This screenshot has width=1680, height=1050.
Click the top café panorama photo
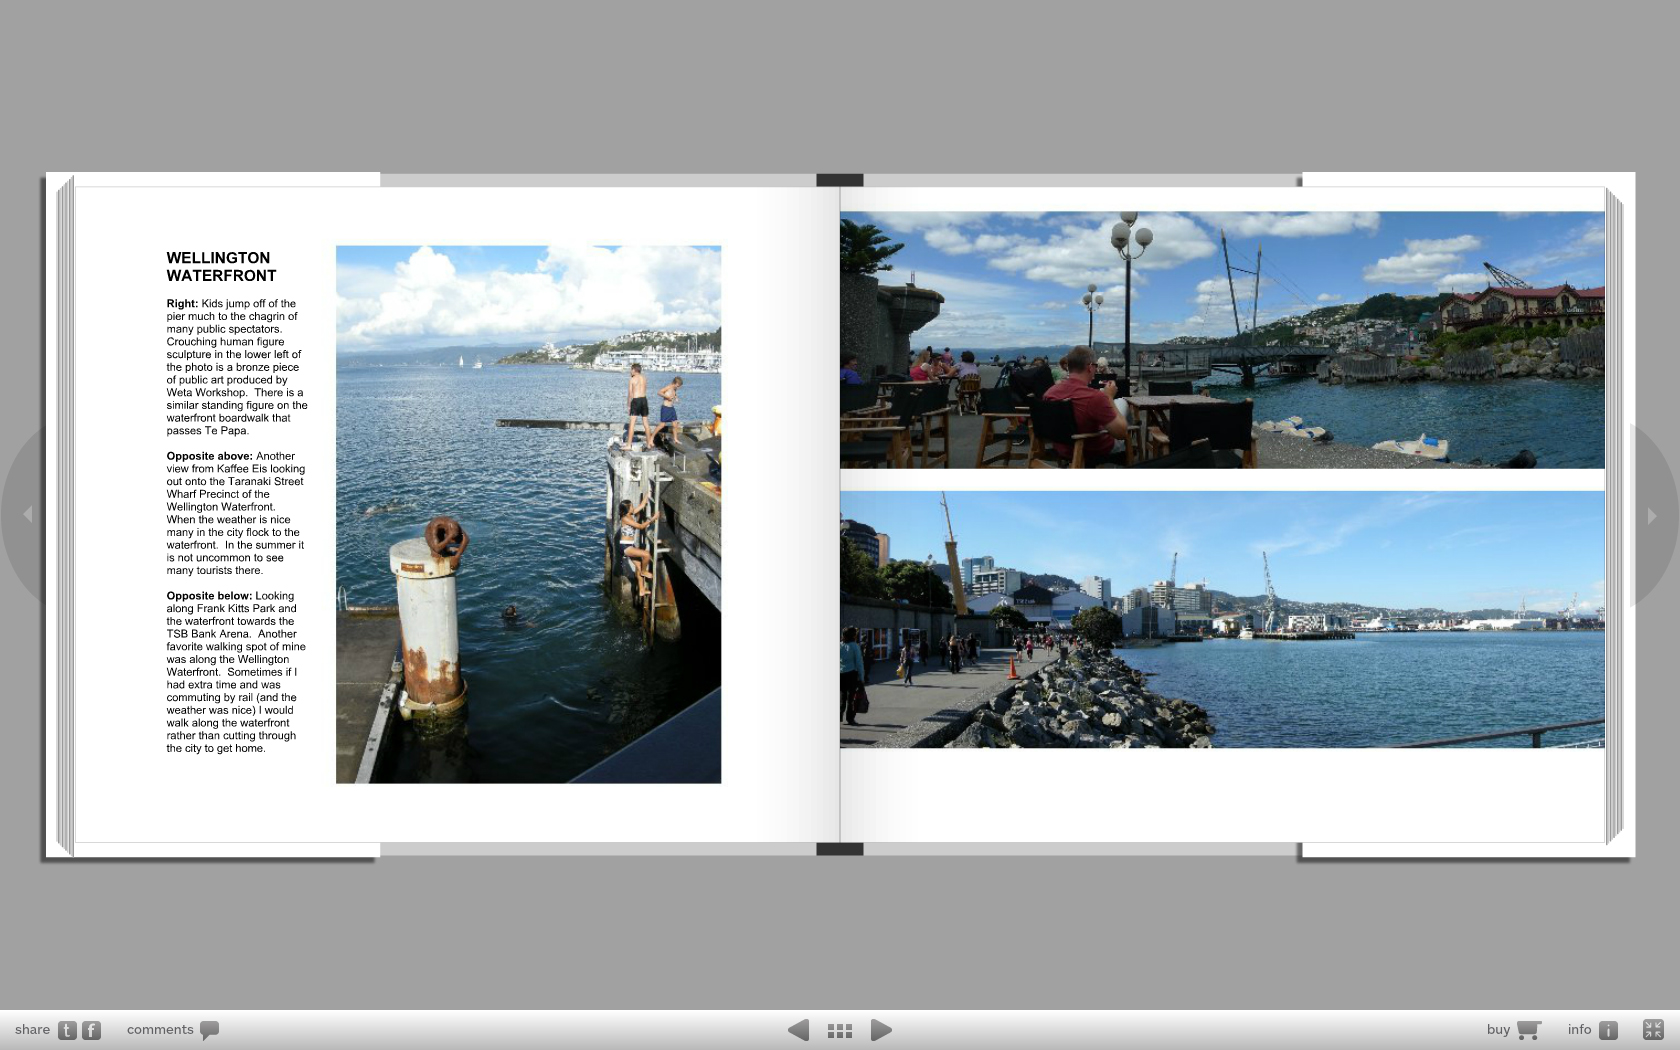click(x=1222, y=340)
